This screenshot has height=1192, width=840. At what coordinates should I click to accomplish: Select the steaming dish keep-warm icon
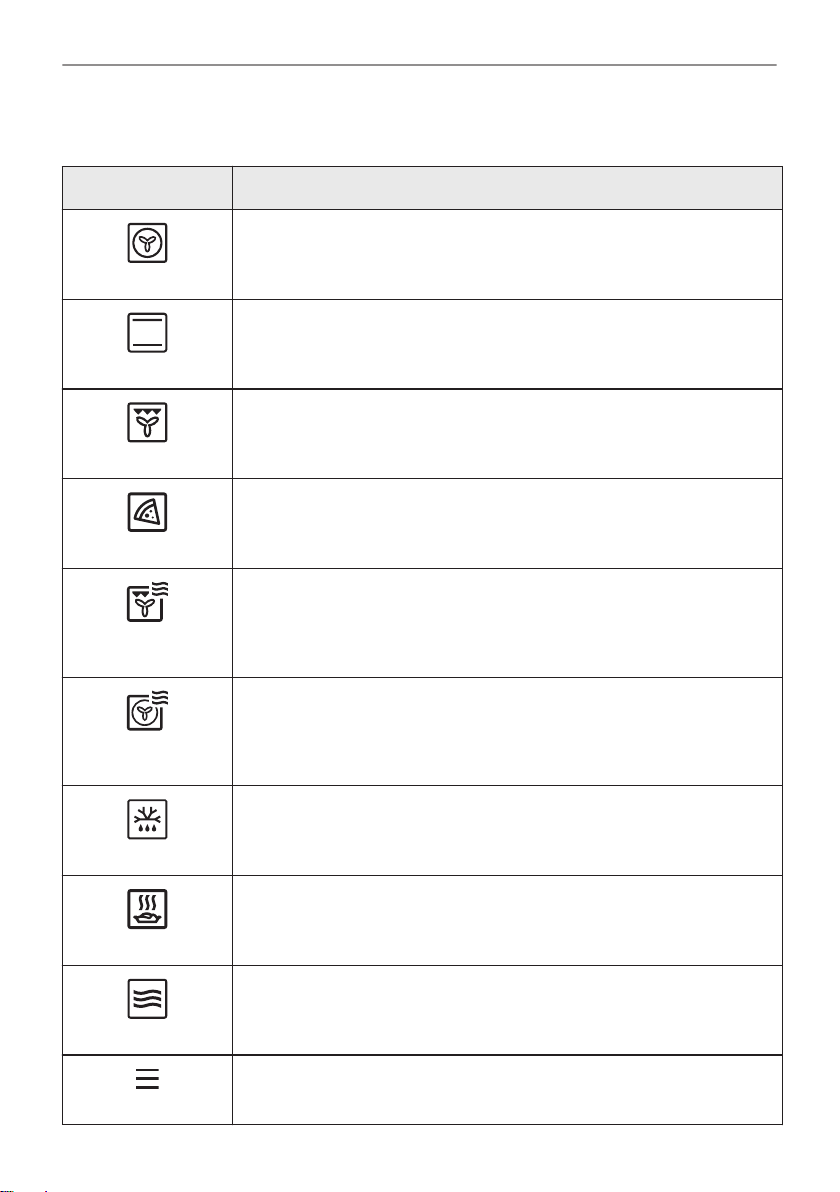pos(147,909)
